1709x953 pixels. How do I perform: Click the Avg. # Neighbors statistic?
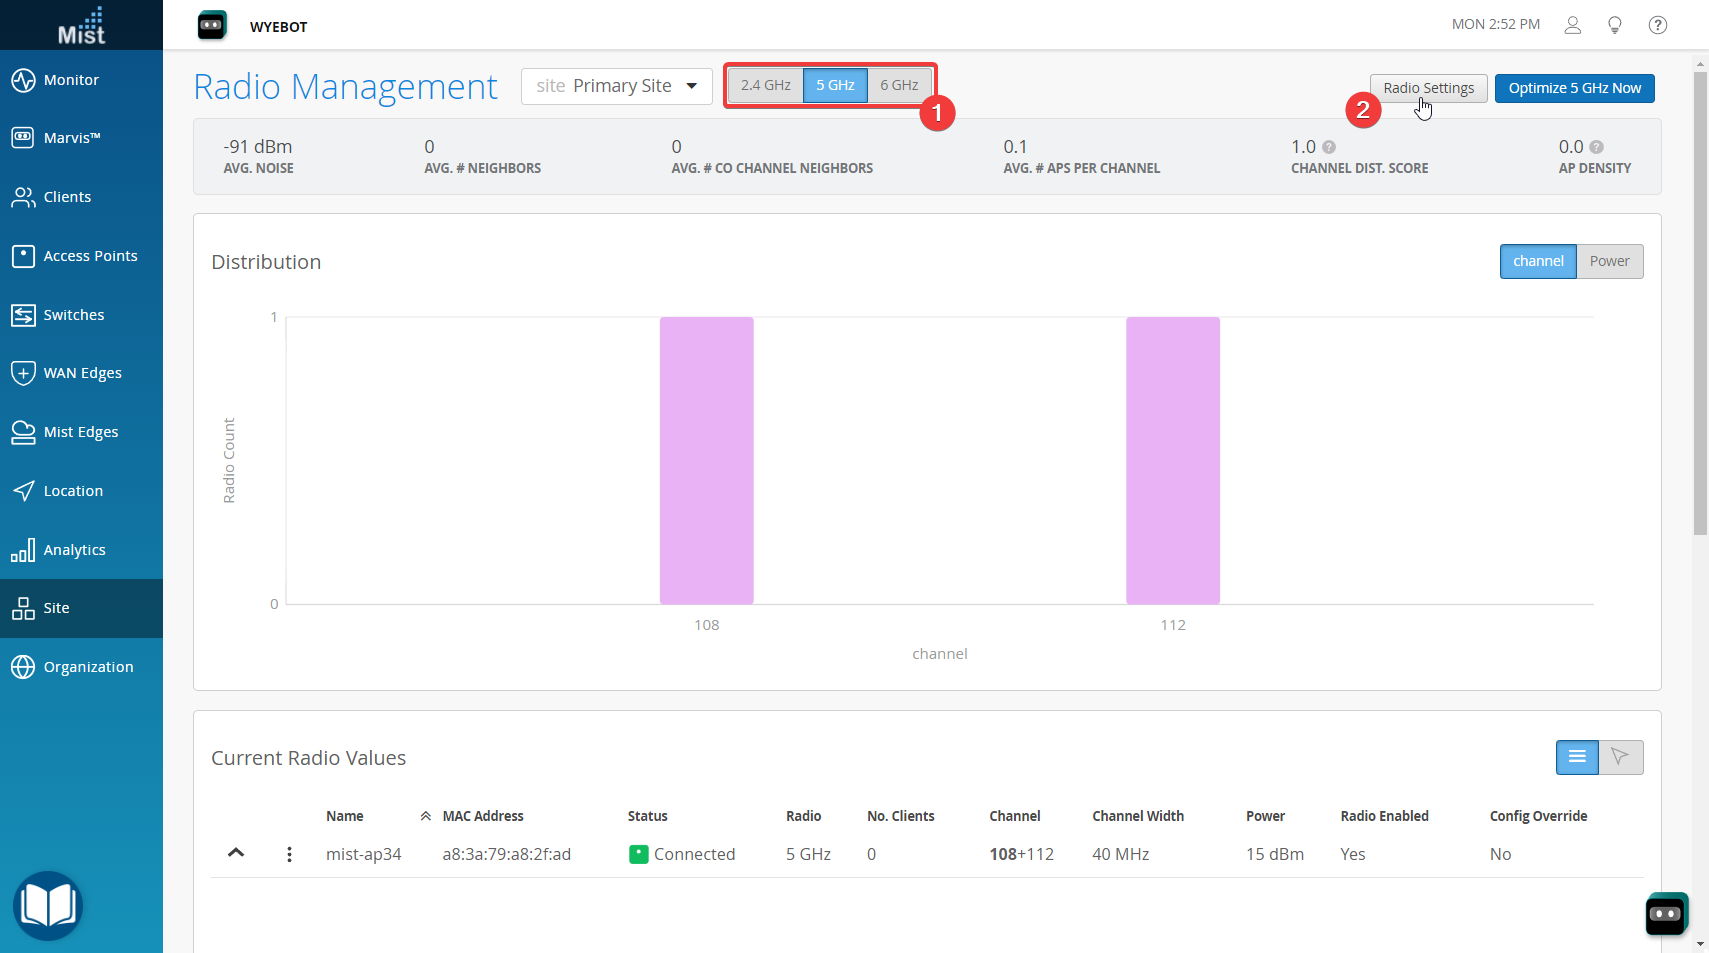coord(482,156)
